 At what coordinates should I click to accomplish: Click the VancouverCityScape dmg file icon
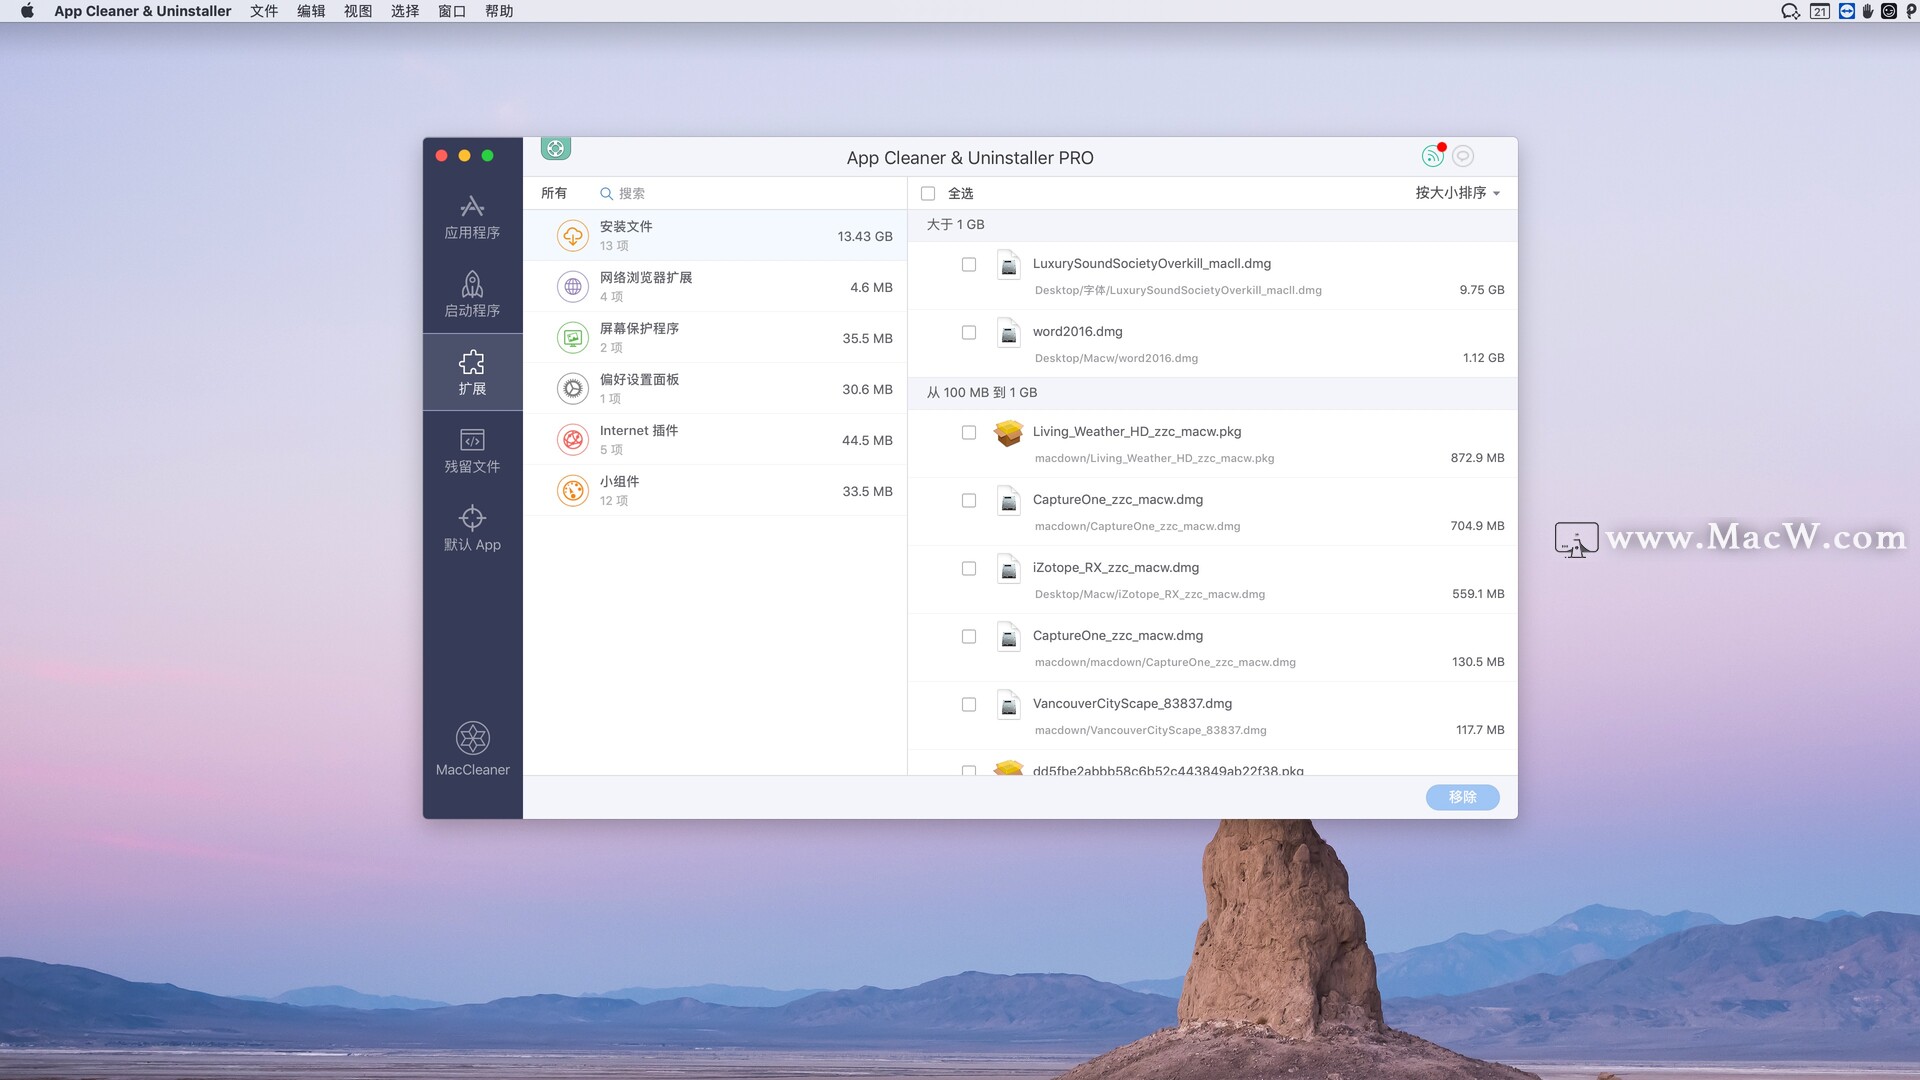(x=1009, y=704)
